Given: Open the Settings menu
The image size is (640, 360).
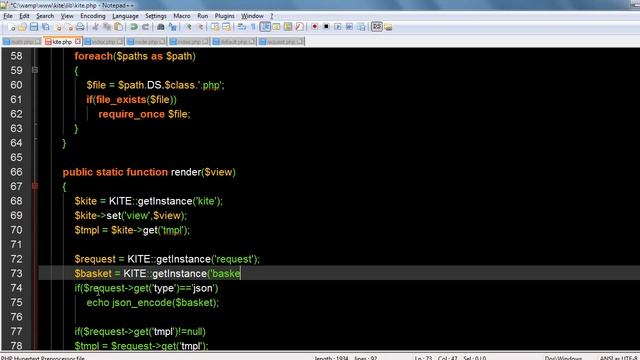Looking at the screenshot, I should 156,16.
